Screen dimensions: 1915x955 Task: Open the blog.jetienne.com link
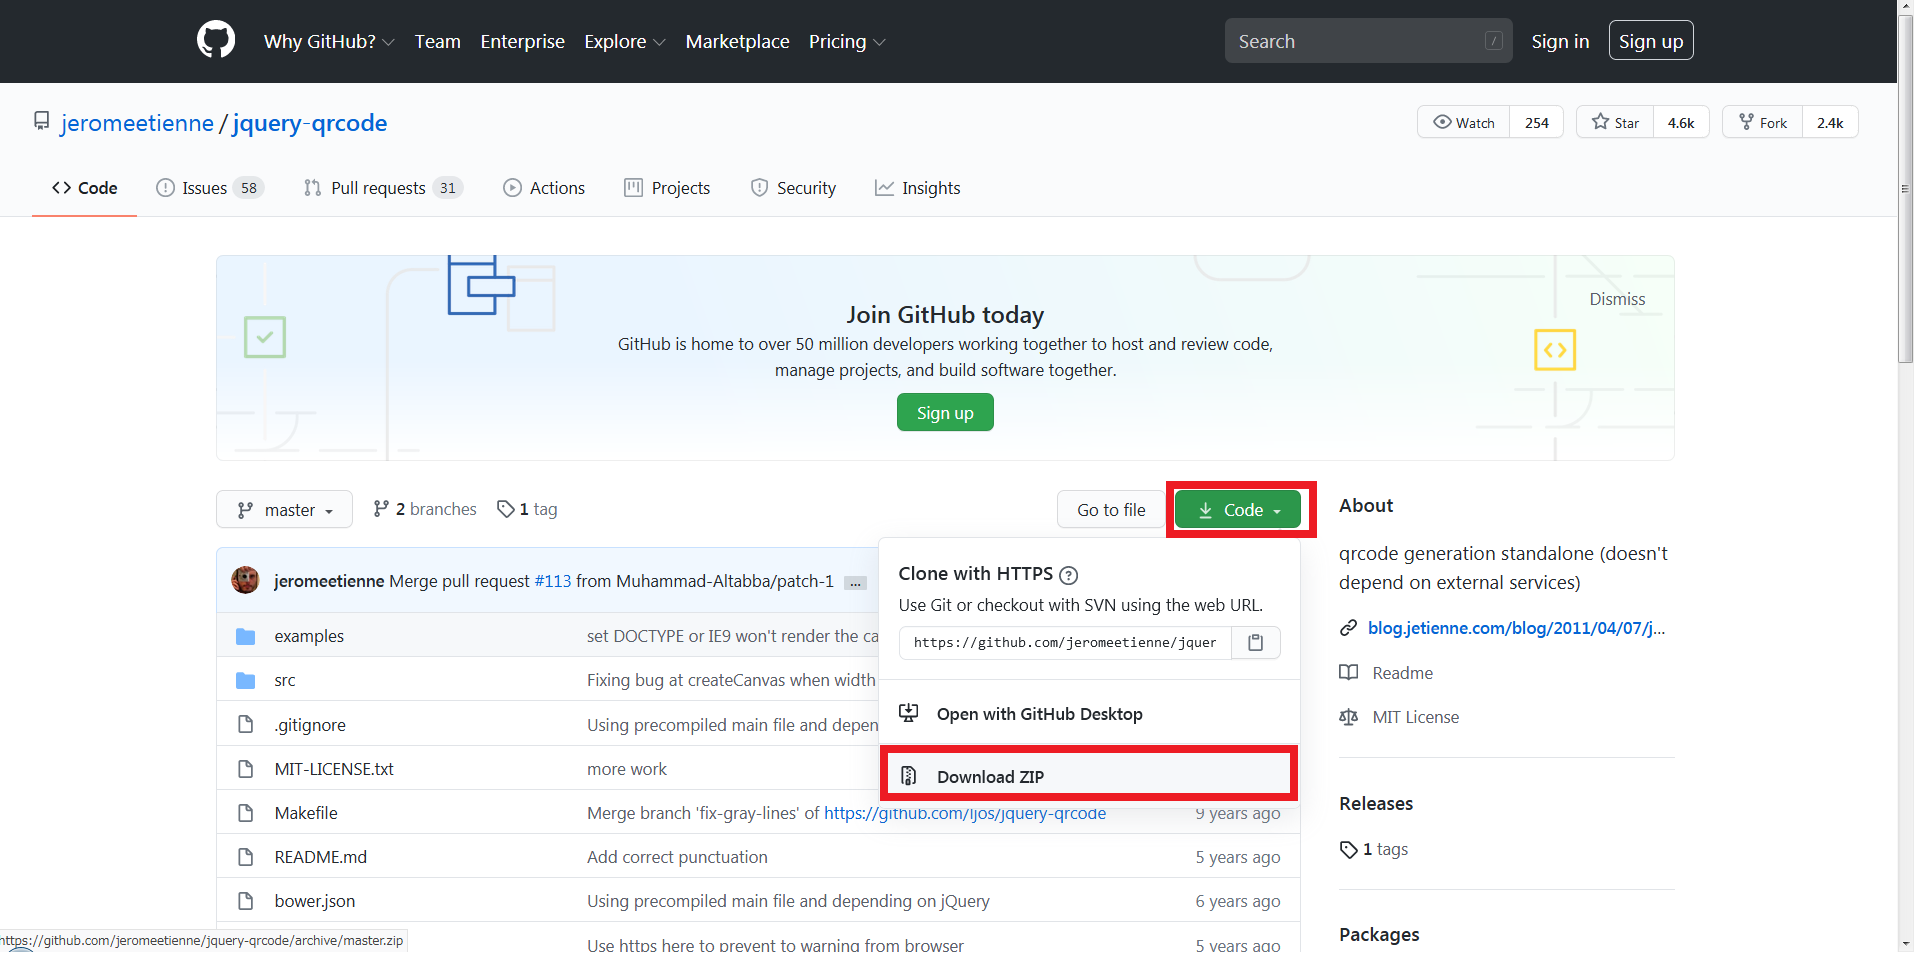pos(1516,628)
